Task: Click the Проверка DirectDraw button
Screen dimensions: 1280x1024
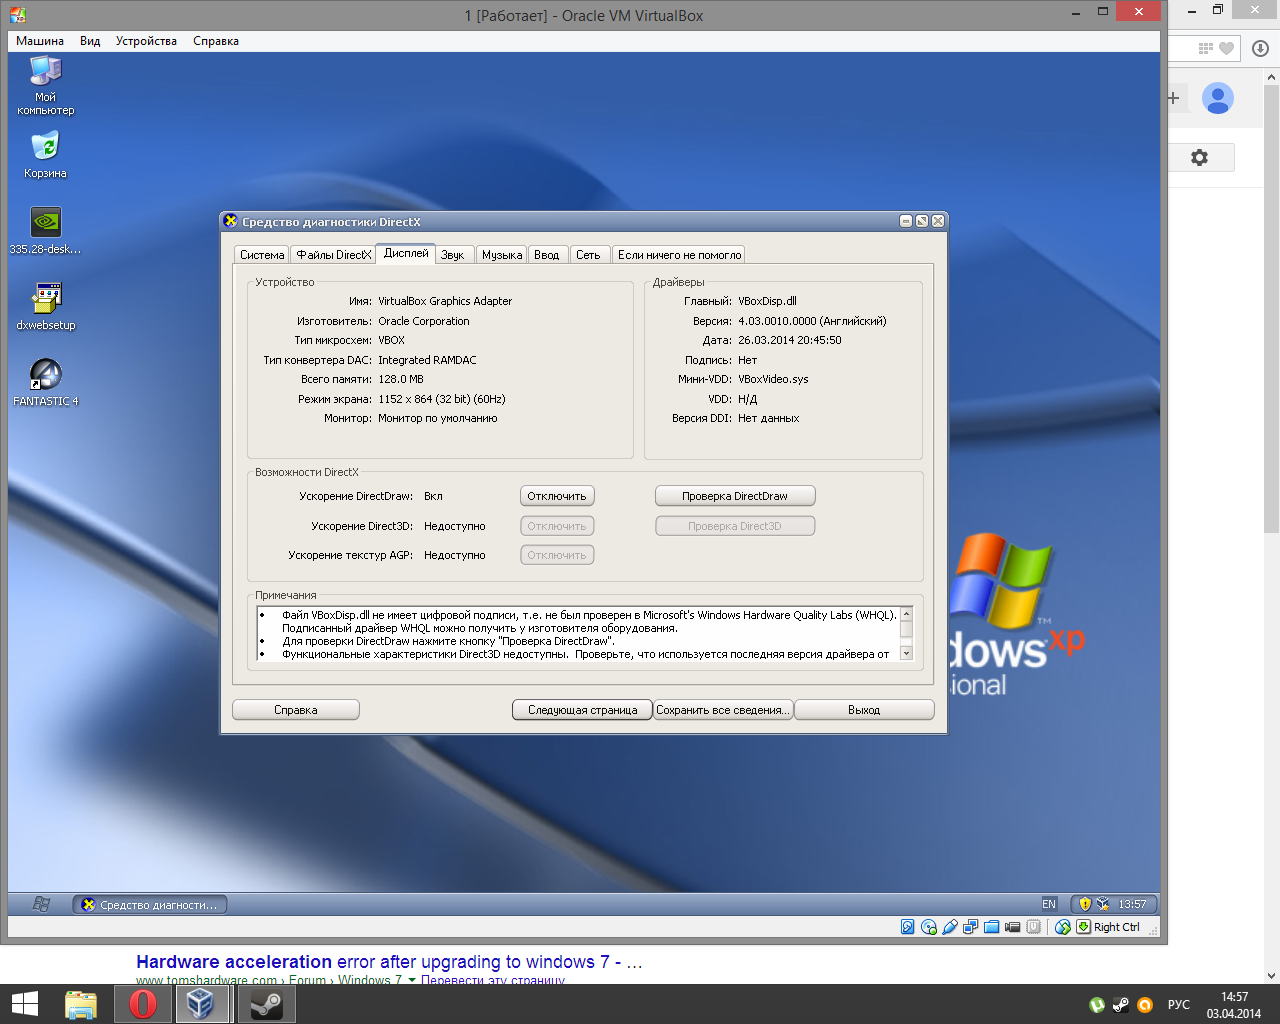Action: click(x=735, y=496)
